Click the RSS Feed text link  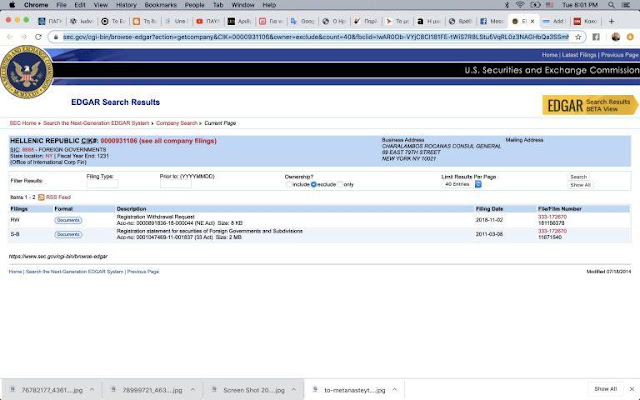pos(58,197)
